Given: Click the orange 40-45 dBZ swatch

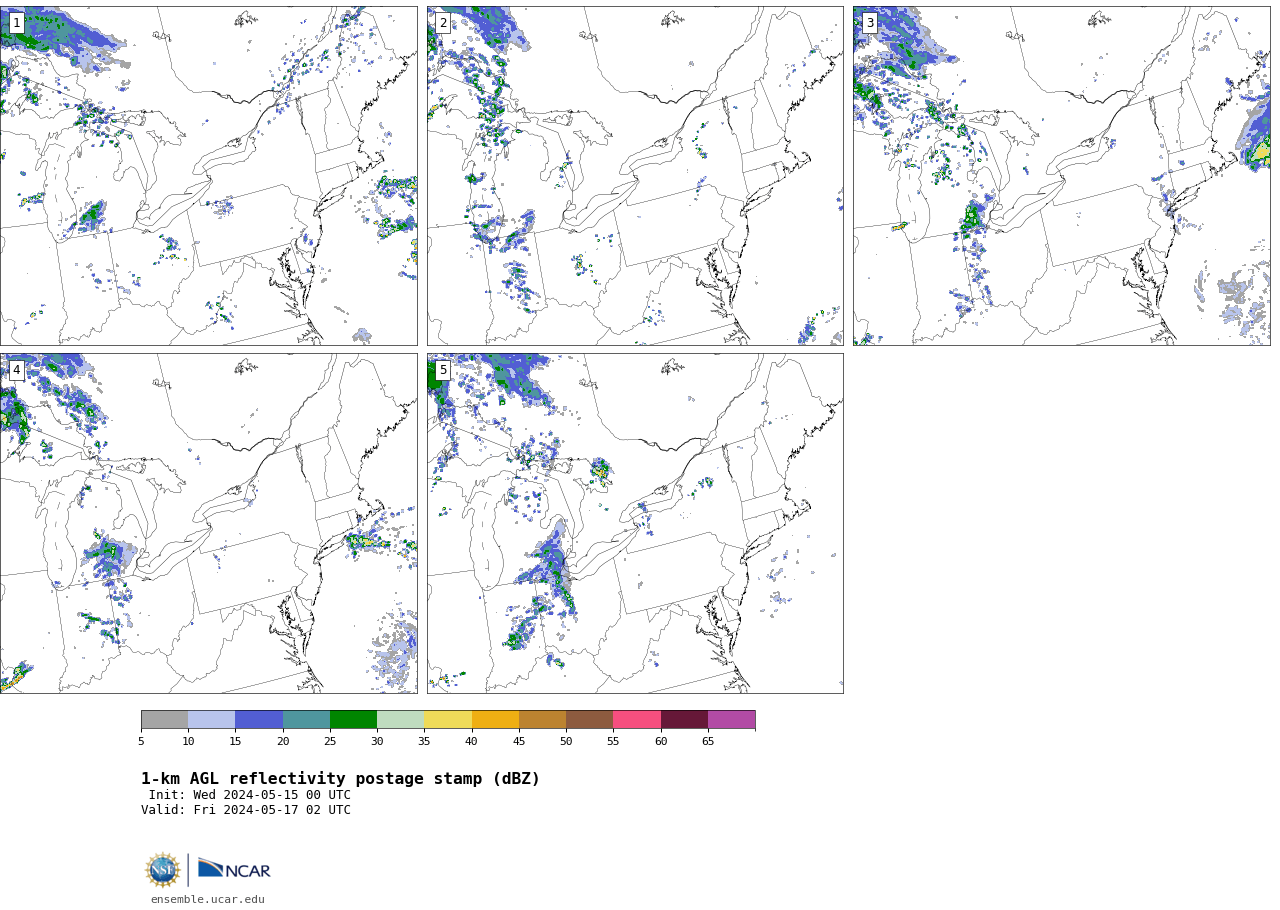Looking at the screenshot, I should point(495,720).
